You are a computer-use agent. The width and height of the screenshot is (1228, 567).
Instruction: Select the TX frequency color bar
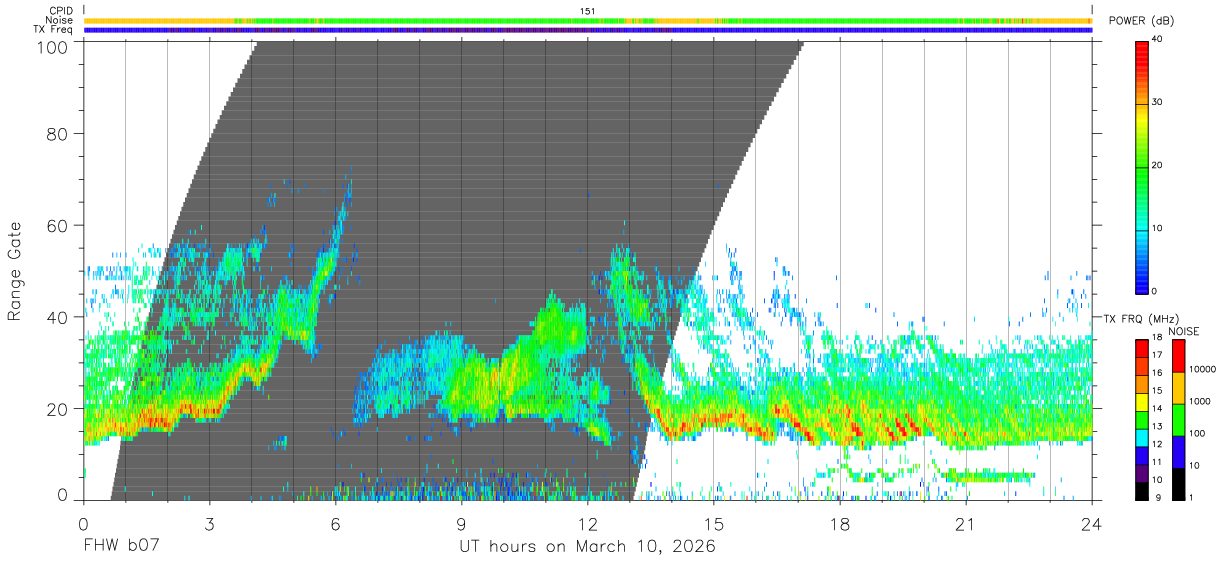tap(1142, 420)
